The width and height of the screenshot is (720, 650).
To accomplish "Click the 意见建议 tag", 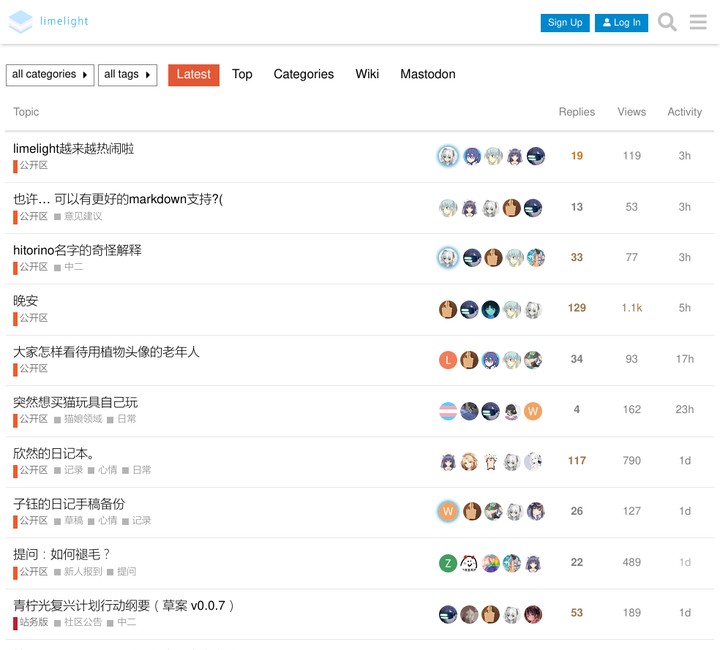I will [x=83, y=216].
